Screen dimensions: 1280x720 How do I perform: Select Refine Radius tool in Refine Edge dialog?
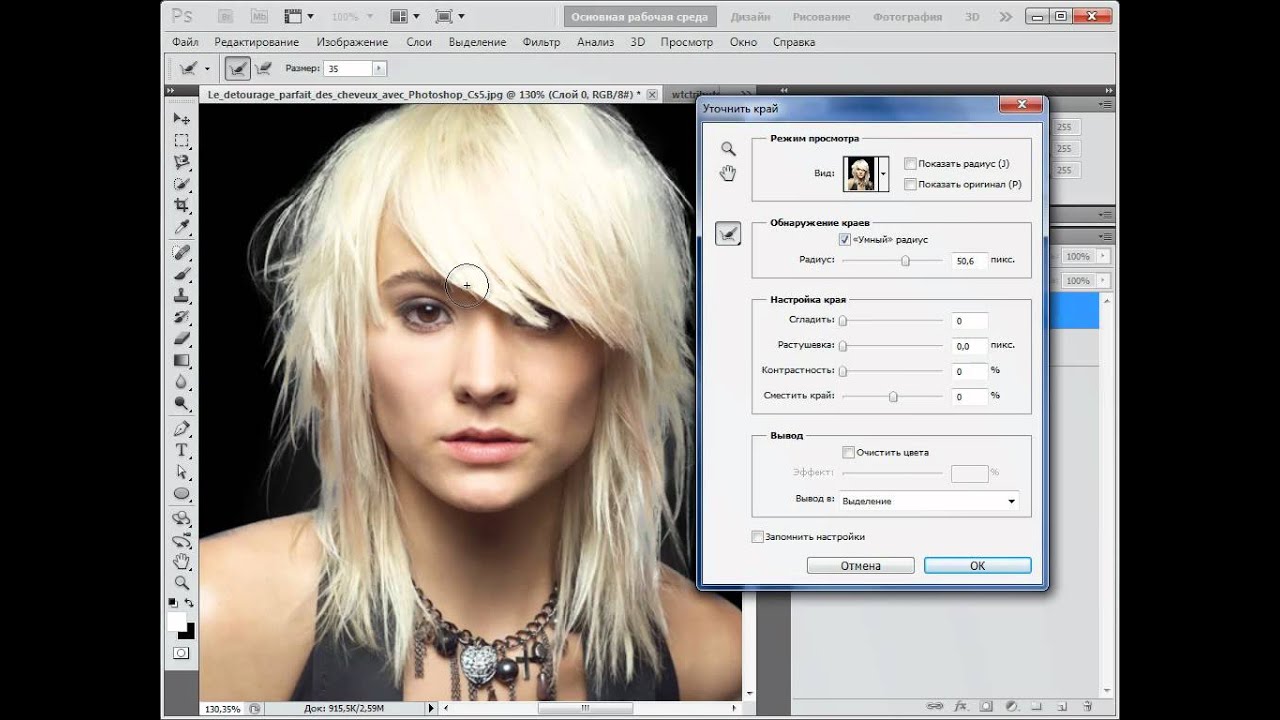coord(729,234)
